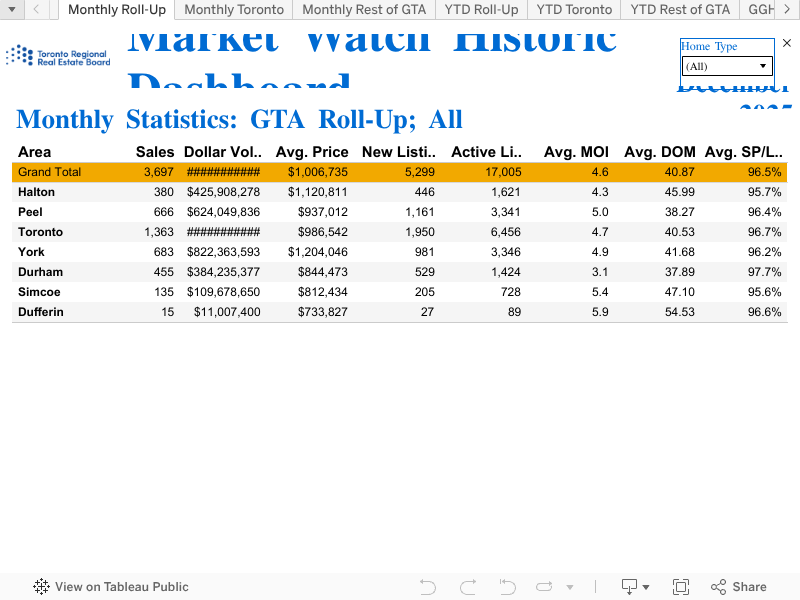Show more tabs with right chevron
Image resolution: width=800 pixels, height=600 pixels.
point(787,9)
